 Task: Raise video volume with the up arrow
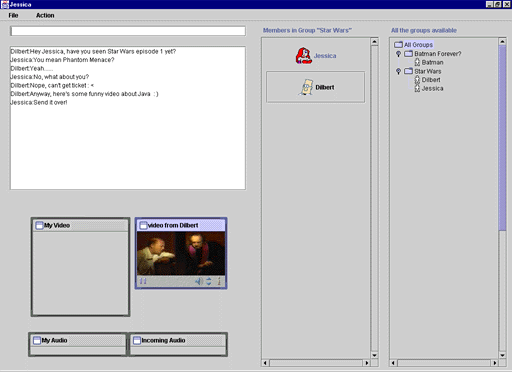209,279
